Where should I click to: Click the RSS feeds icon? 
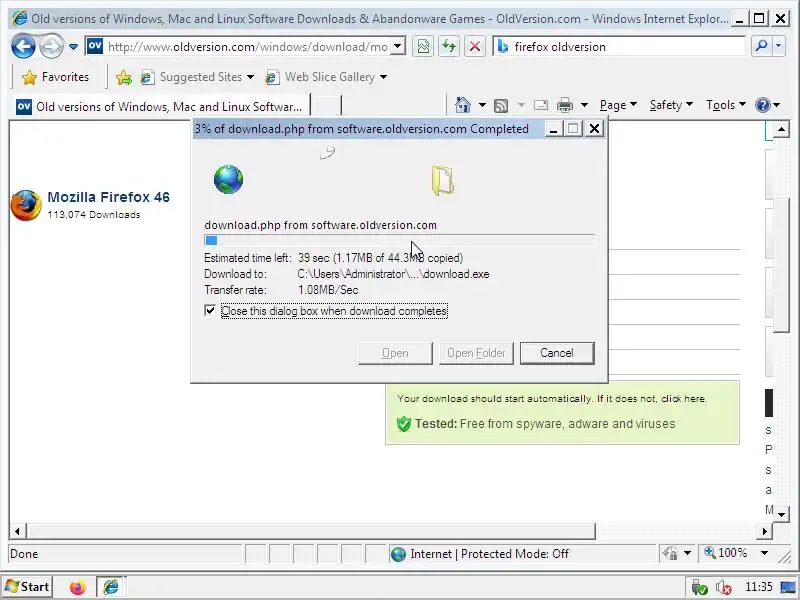tap(501, 106)
